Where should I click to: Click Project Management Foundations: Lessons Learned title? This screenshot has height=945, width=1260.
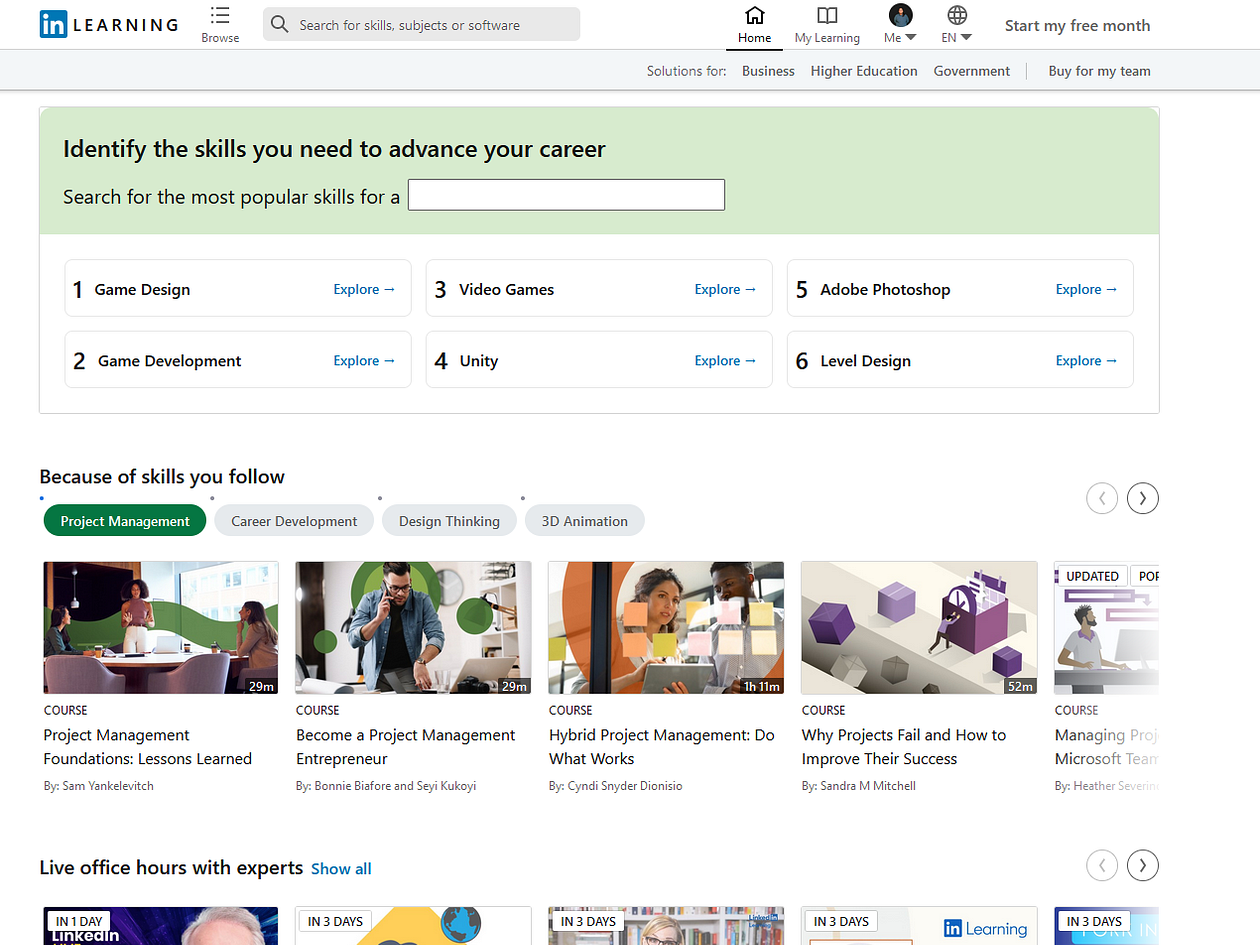[x=148, y=747]
